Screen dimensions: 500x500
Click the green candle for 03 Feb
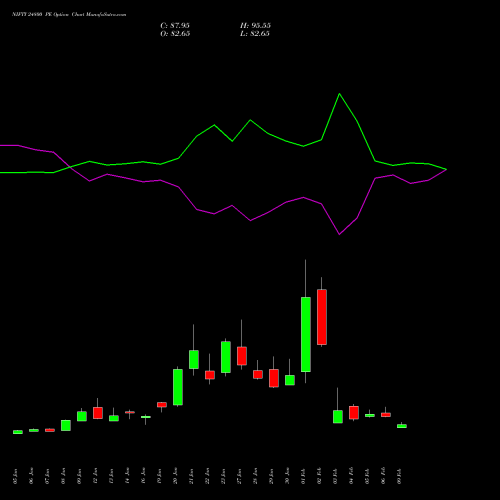click(338, 417)
